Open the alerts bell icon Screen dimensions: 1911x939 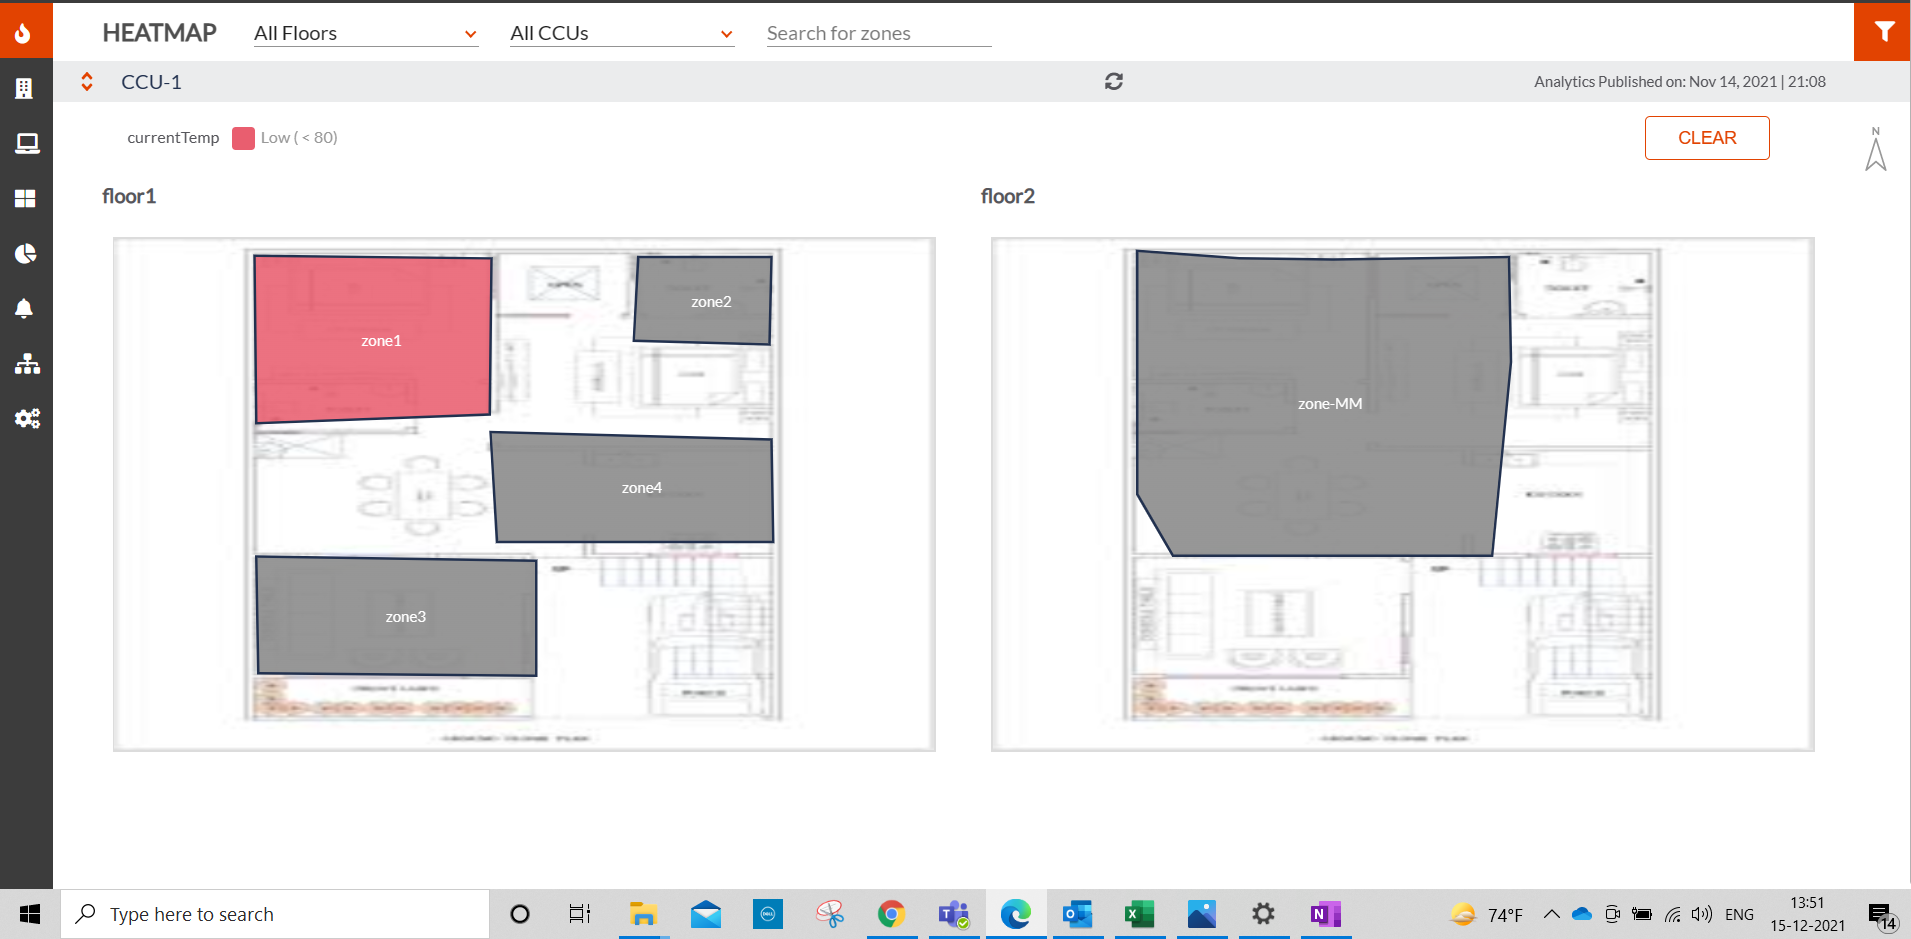(x=24, y=308)
